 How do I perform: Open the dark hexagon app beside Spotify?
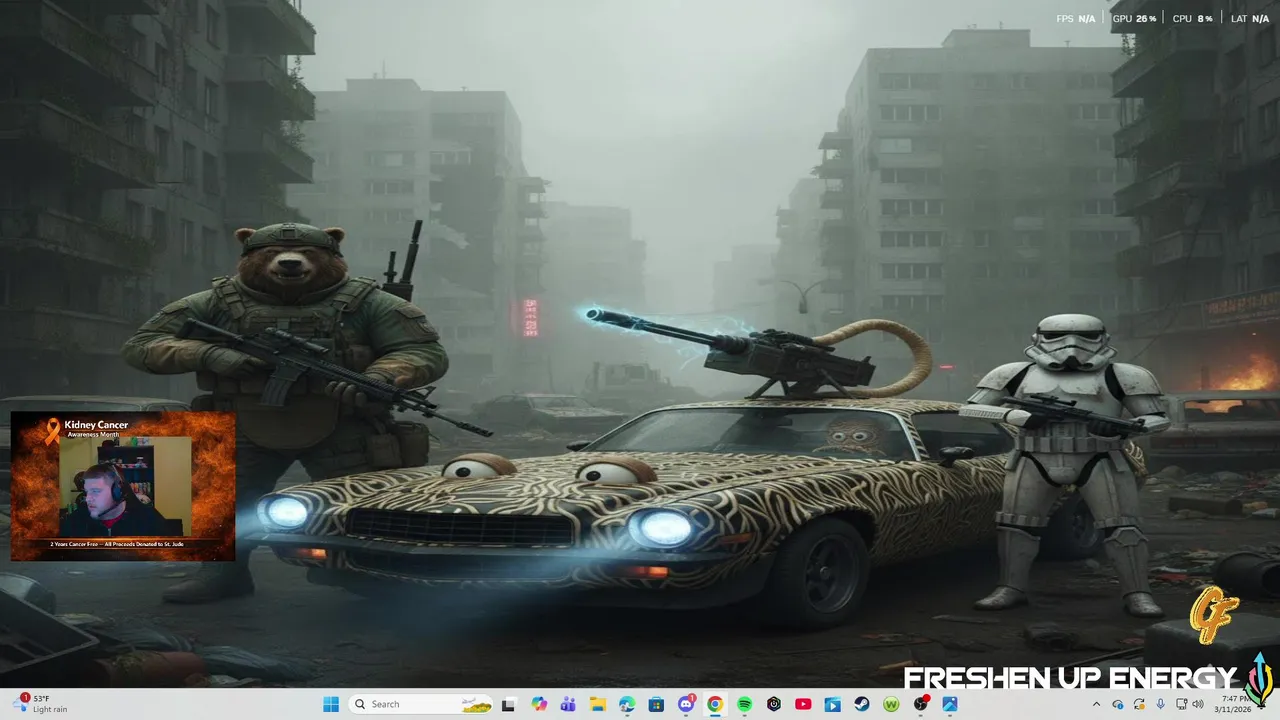pos(774,704)
